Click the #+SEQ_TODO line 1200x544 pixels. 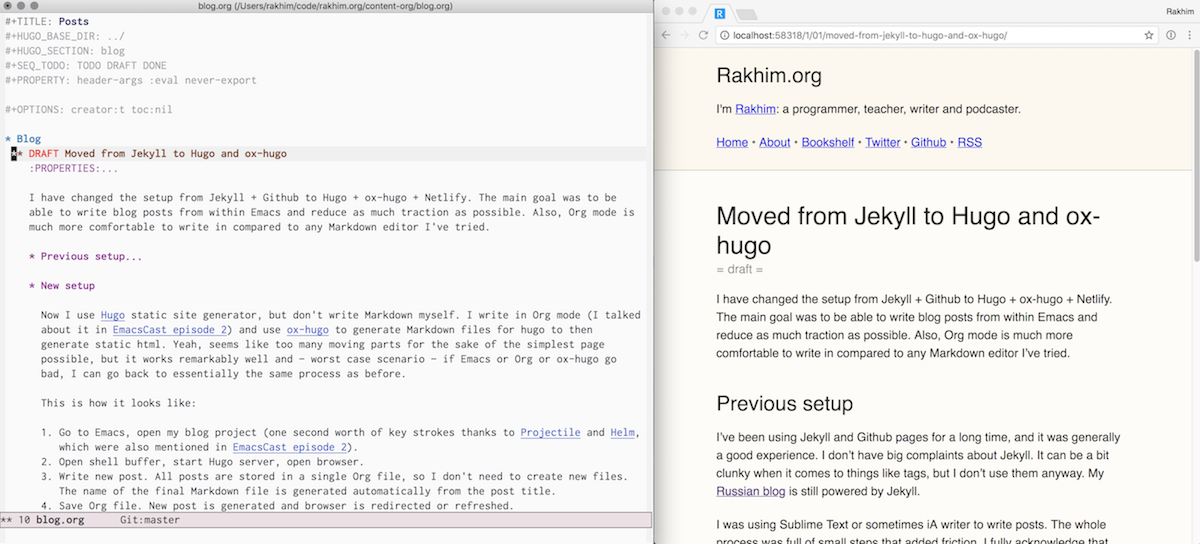86,65
